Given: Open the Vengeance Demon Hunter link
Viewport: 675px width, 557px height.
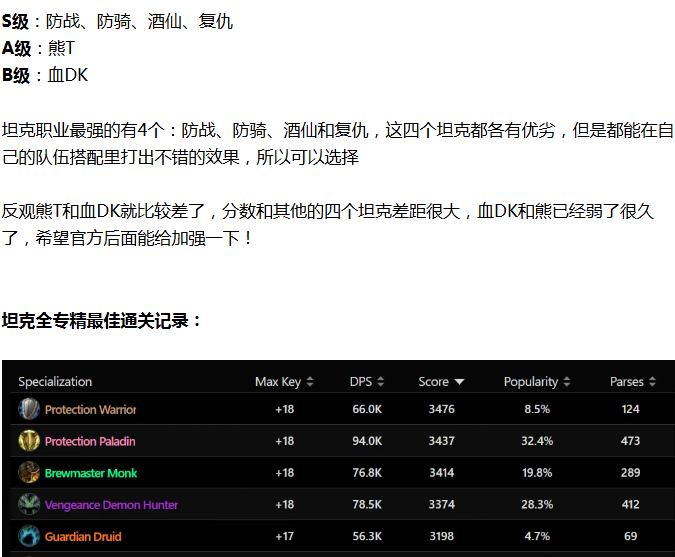Looking at the screenshot, I should pyautogui.click(x=111, y=505).
